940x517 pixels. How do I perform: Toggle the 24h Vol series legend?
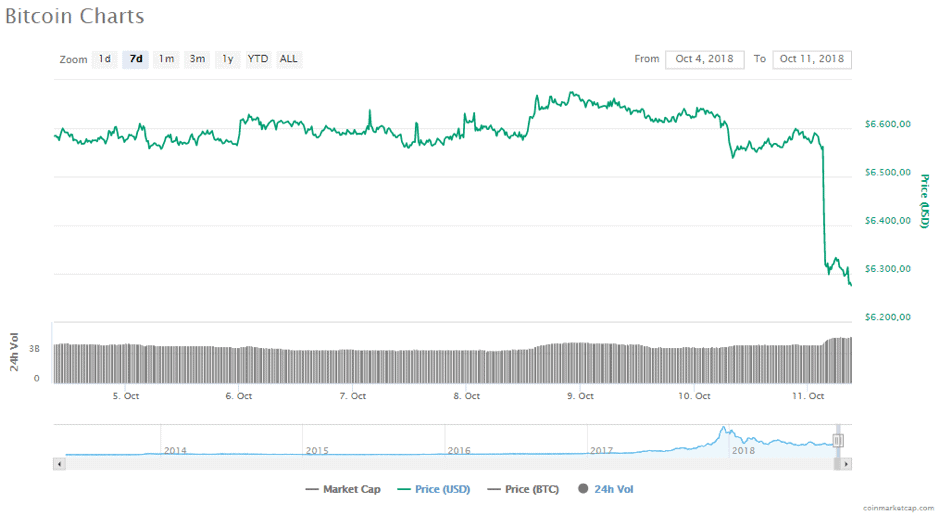click(x=605, y=489)
